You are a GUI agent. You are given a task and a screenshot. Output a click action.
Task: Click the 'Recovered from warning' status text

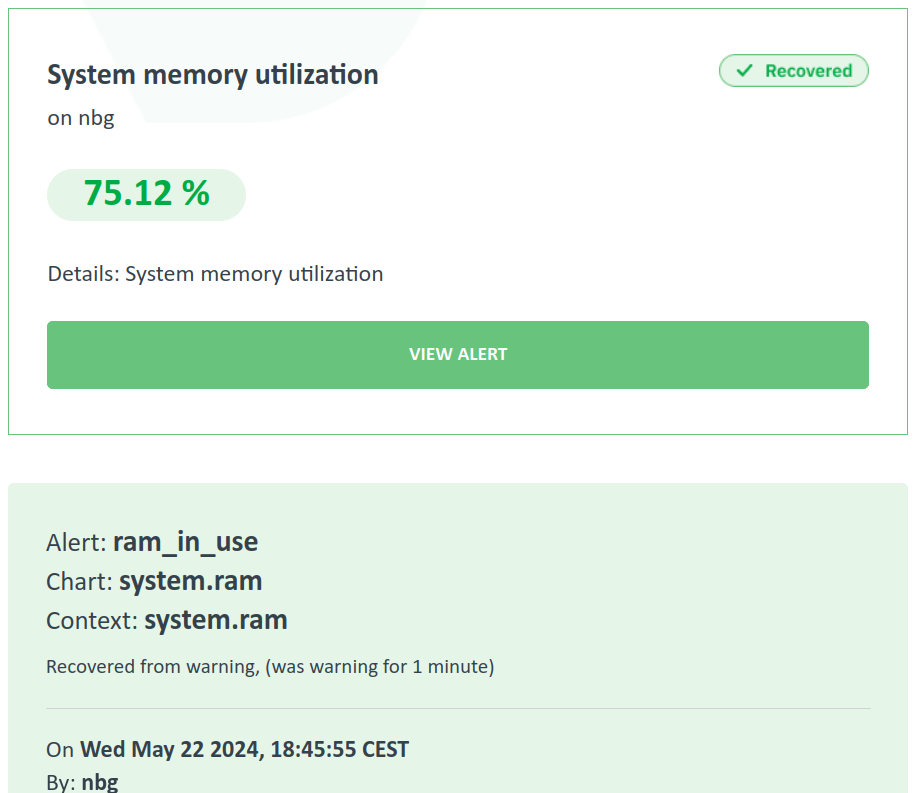pyautogui.click(x=153, y=666)
